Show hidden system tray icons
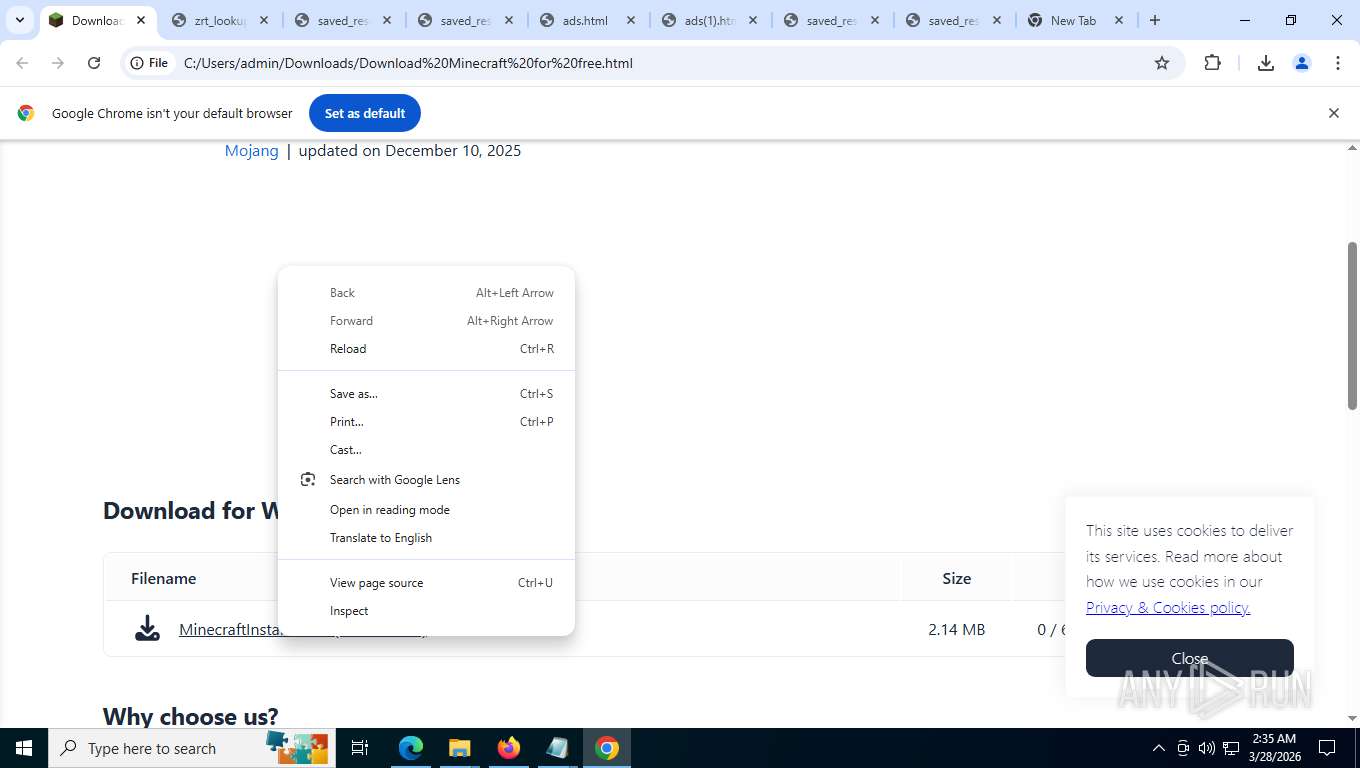Screen dimensions: 1360x768 1158,748
